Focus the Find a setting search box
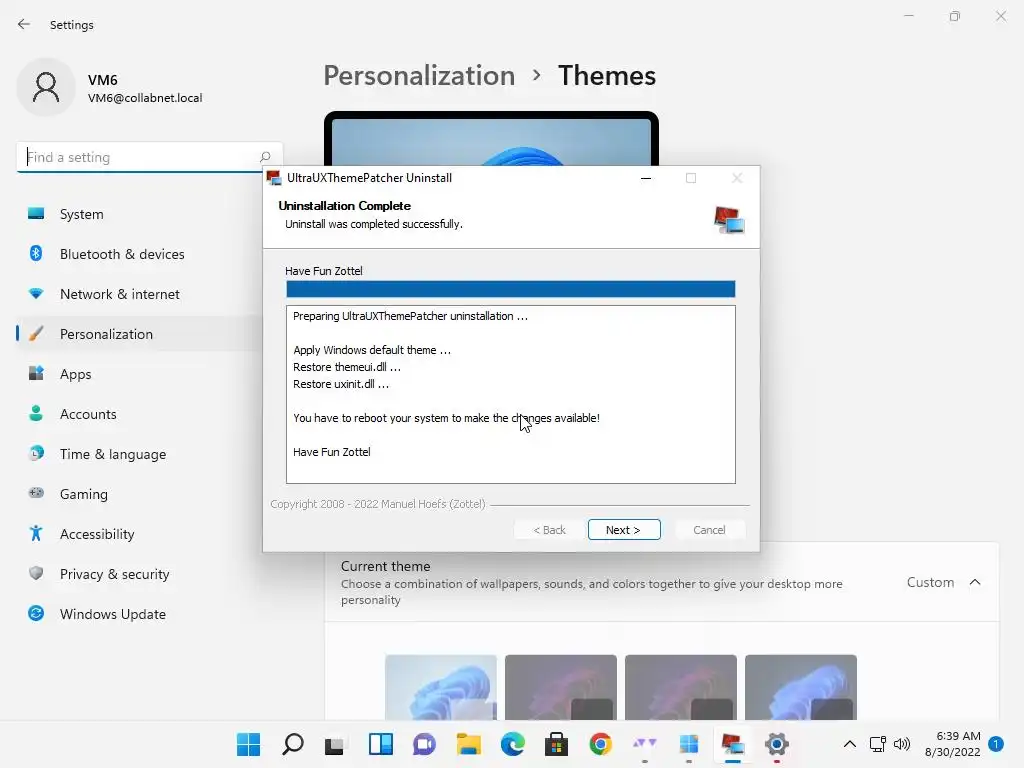This screenshot has width=1024, height=768. [149, 157]
